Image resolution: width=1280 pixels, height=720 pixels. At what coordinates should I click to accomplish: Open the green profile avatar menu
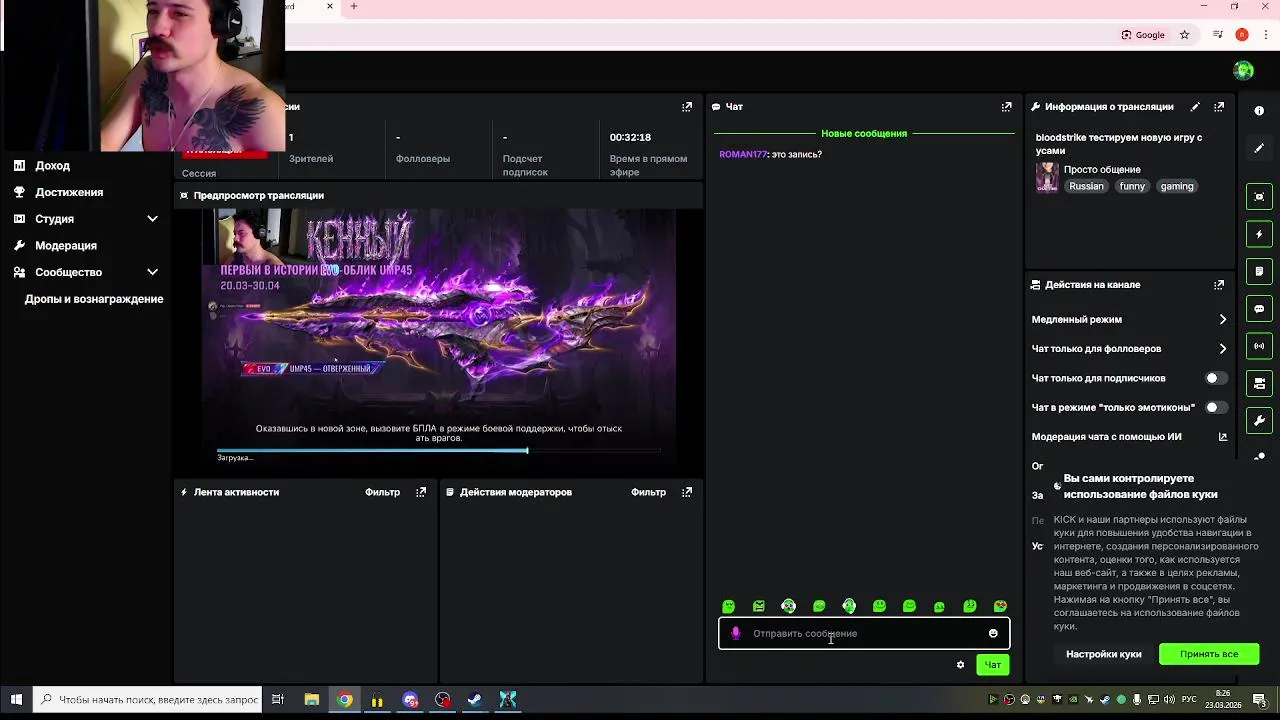(1243, 70)
